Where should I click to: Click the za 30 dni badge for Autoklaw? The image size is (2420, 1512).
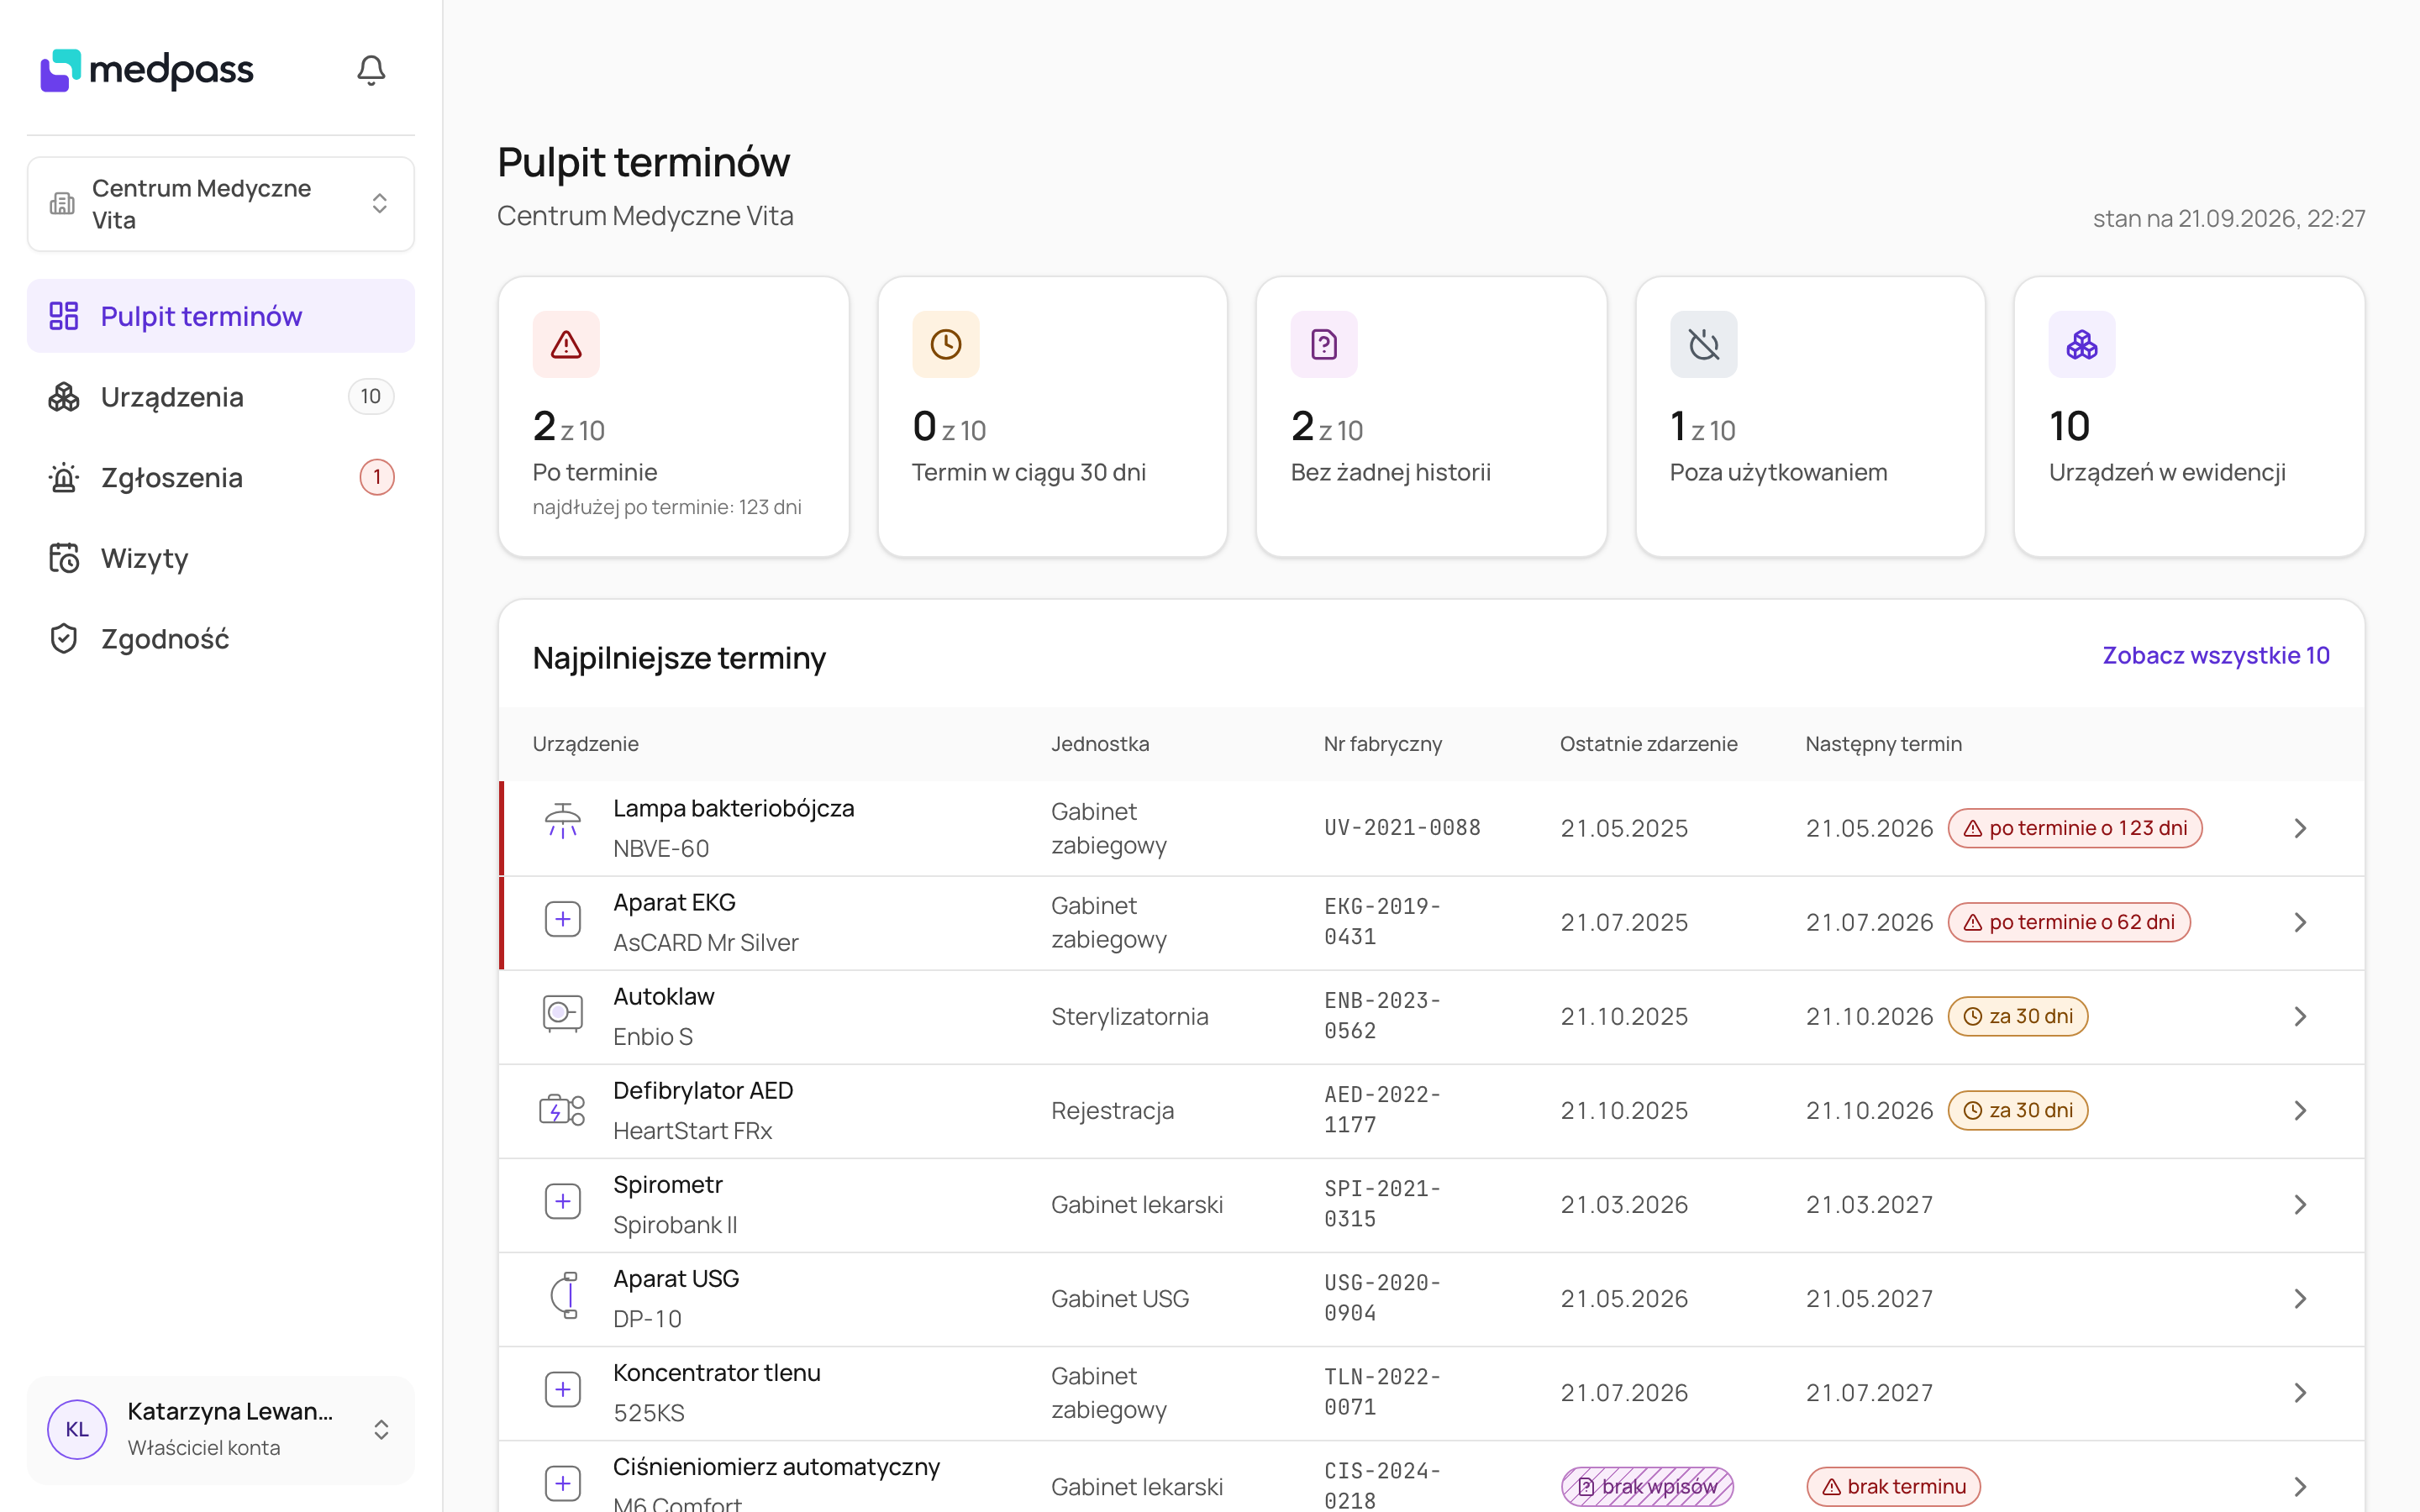[2018, 1016]
